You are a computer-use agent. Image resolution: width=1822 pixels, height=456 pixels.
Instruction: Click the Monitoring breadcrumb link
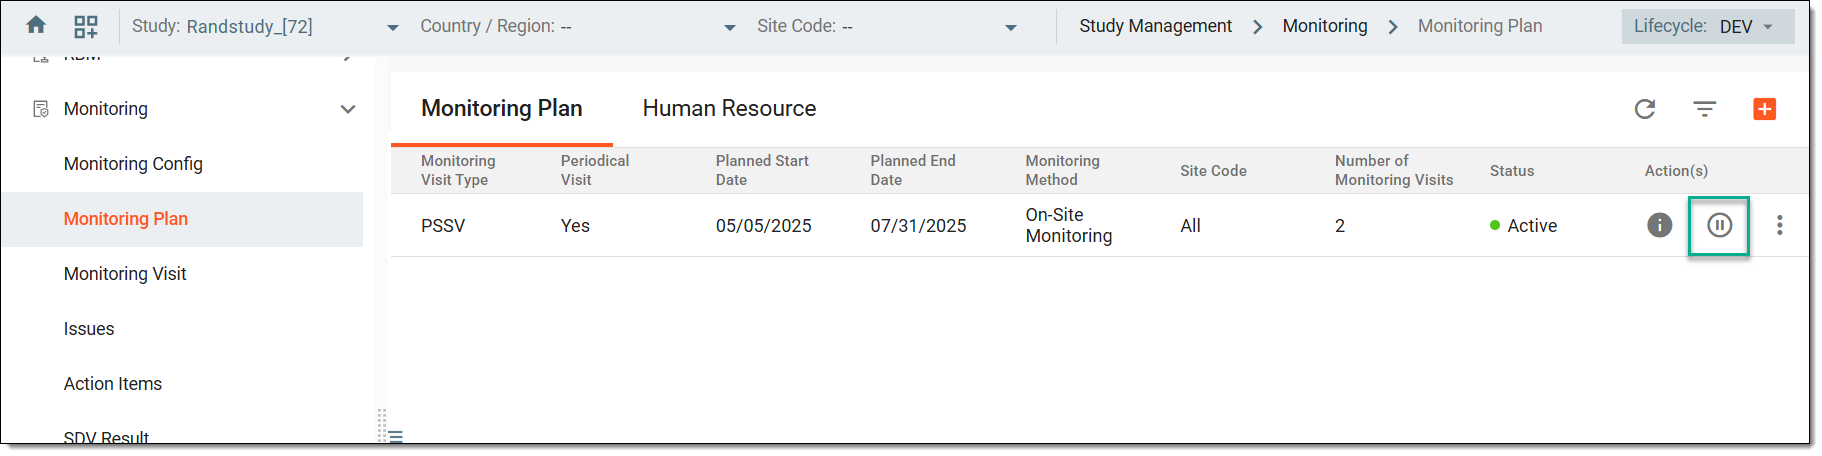[x=1325, y=26]
